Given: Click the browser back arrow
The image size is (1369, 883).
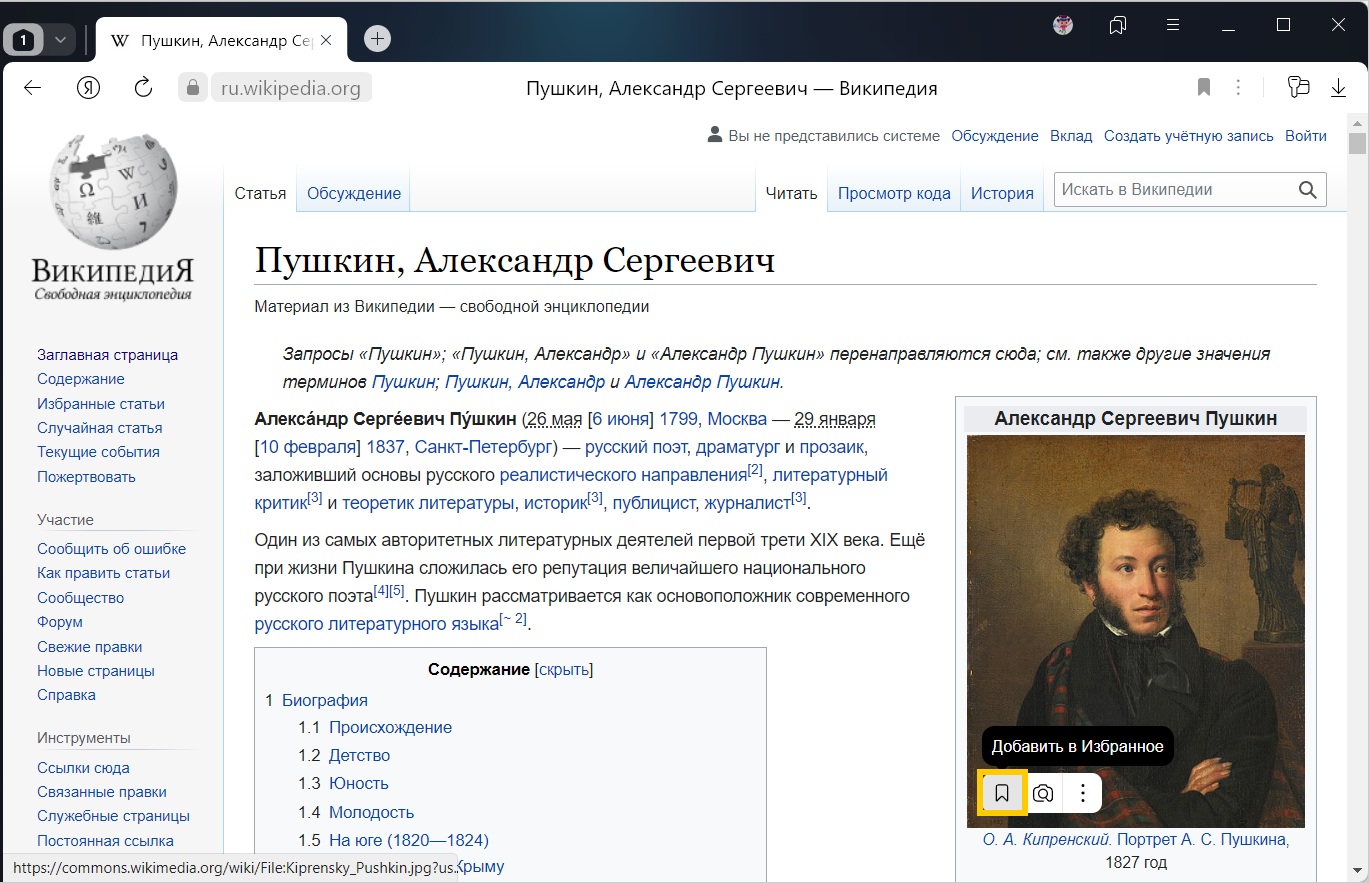Looking at the screenshot, I should (32, 88).
